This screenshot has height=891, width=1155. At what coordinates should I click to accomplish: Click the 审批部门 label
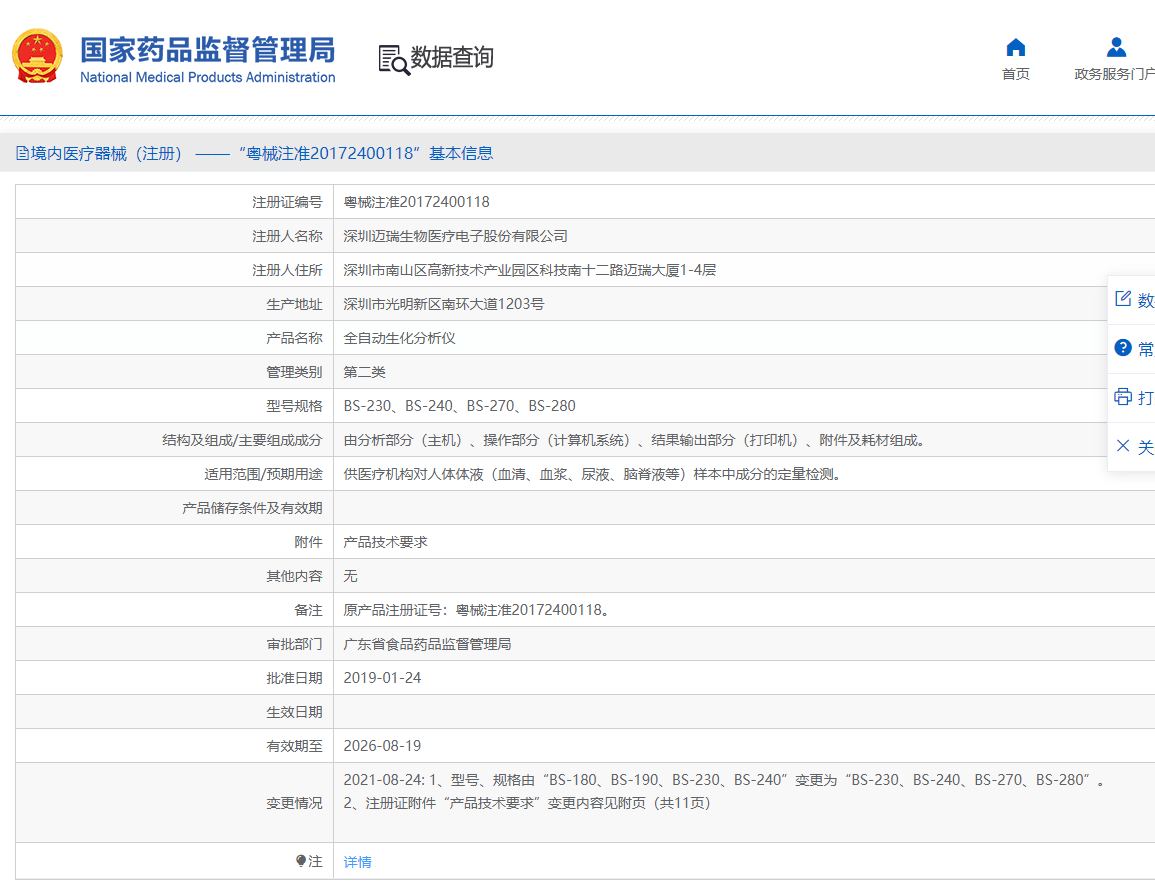pyautogui.click(x=294, y=644)
